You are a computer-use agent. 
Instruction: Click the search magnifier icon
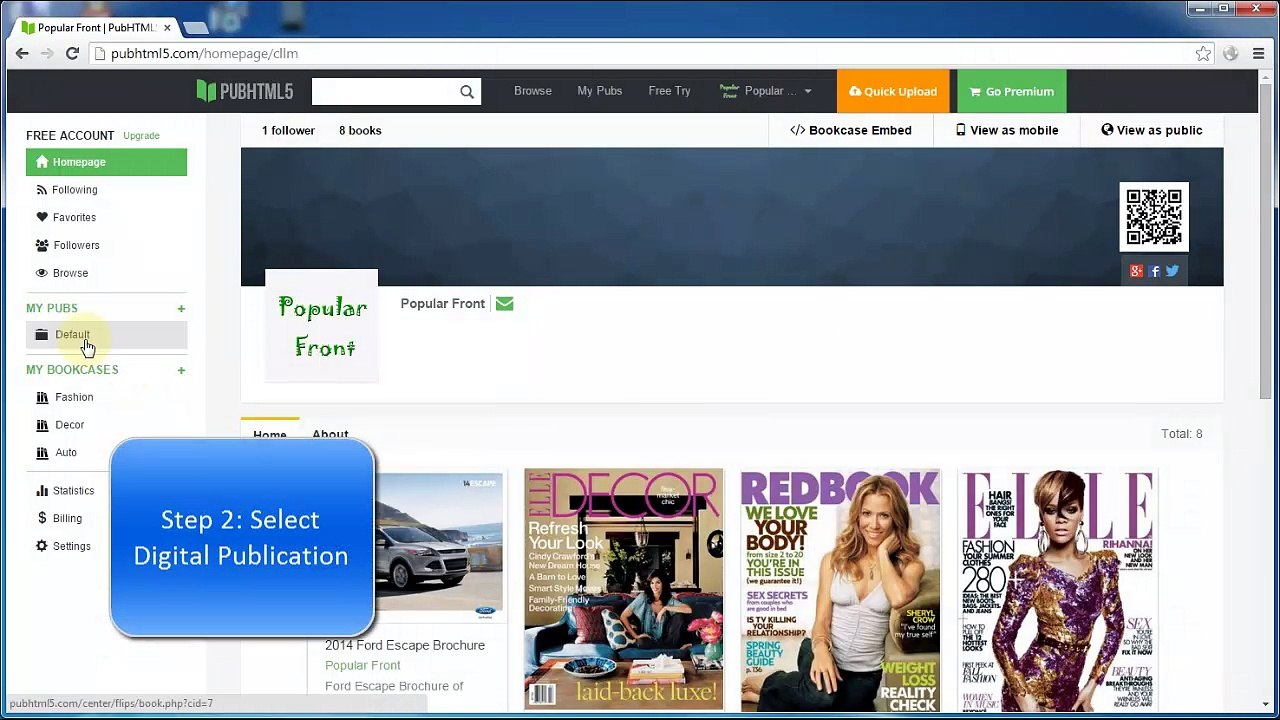[x=466, y=91]
